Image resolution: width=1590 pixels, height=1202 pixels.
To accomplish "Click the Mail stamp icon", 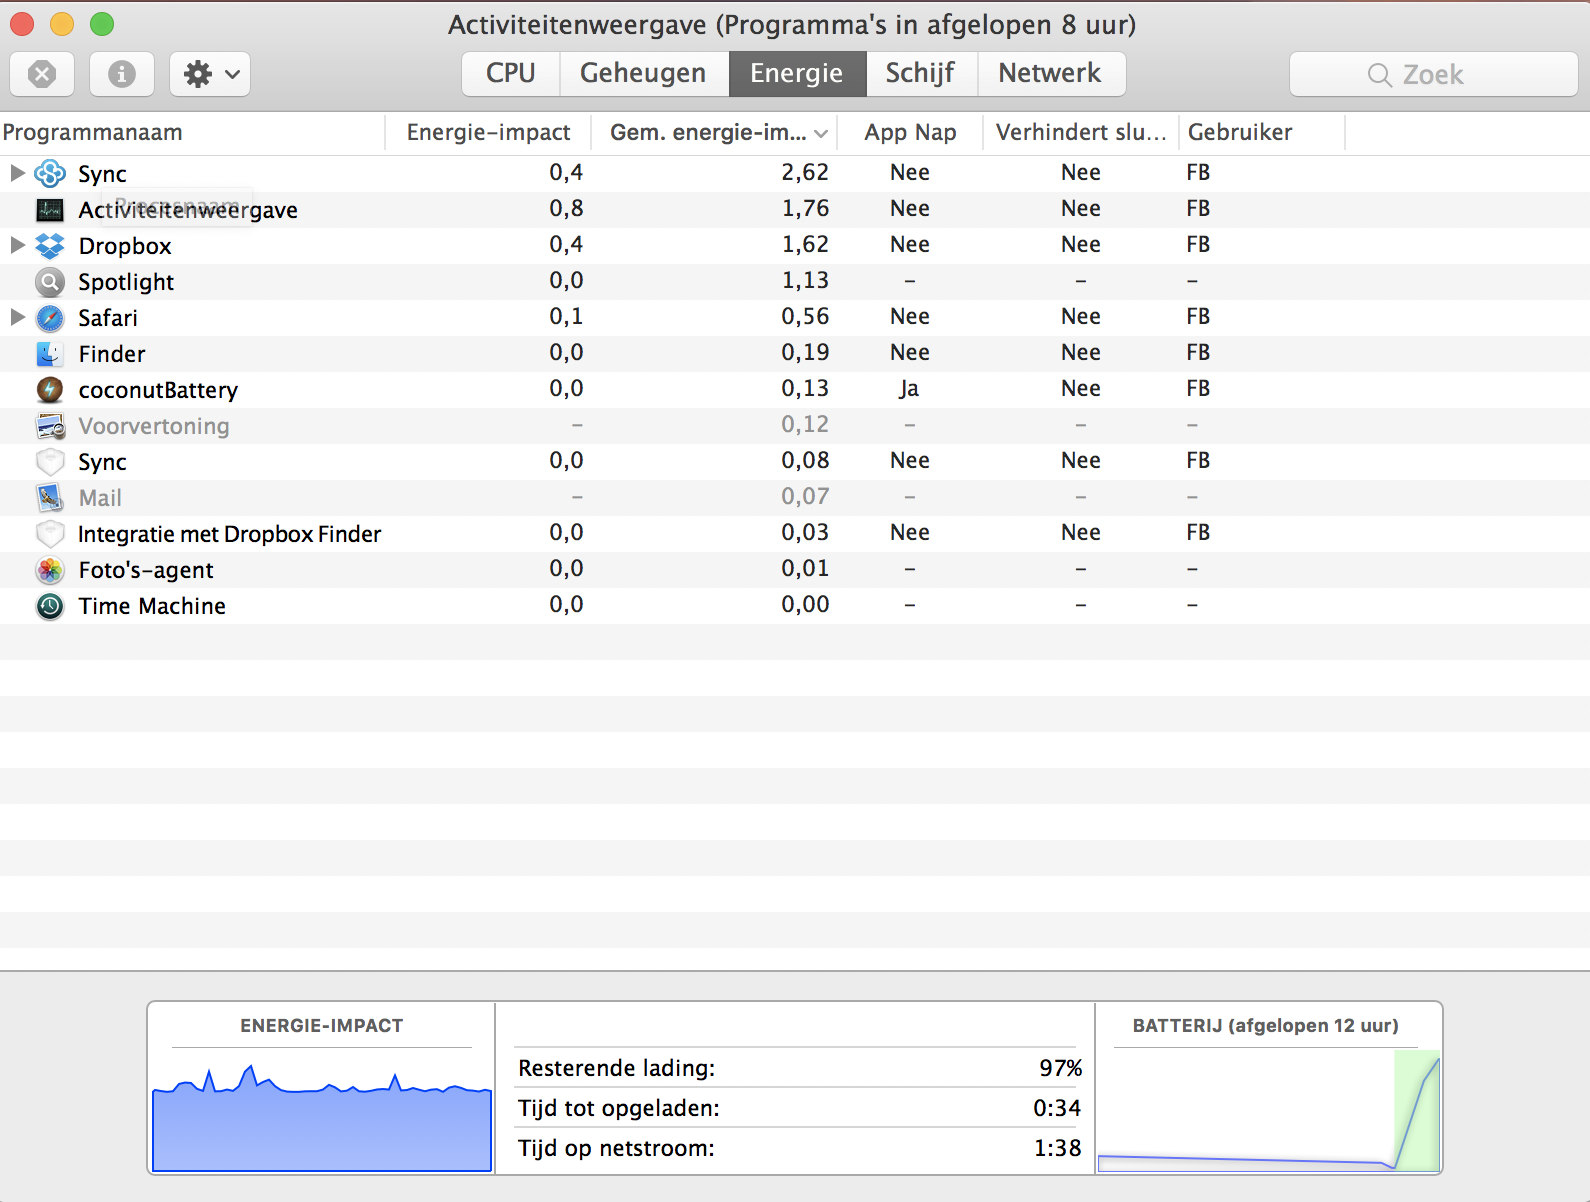I will click(x=50, y=498).
